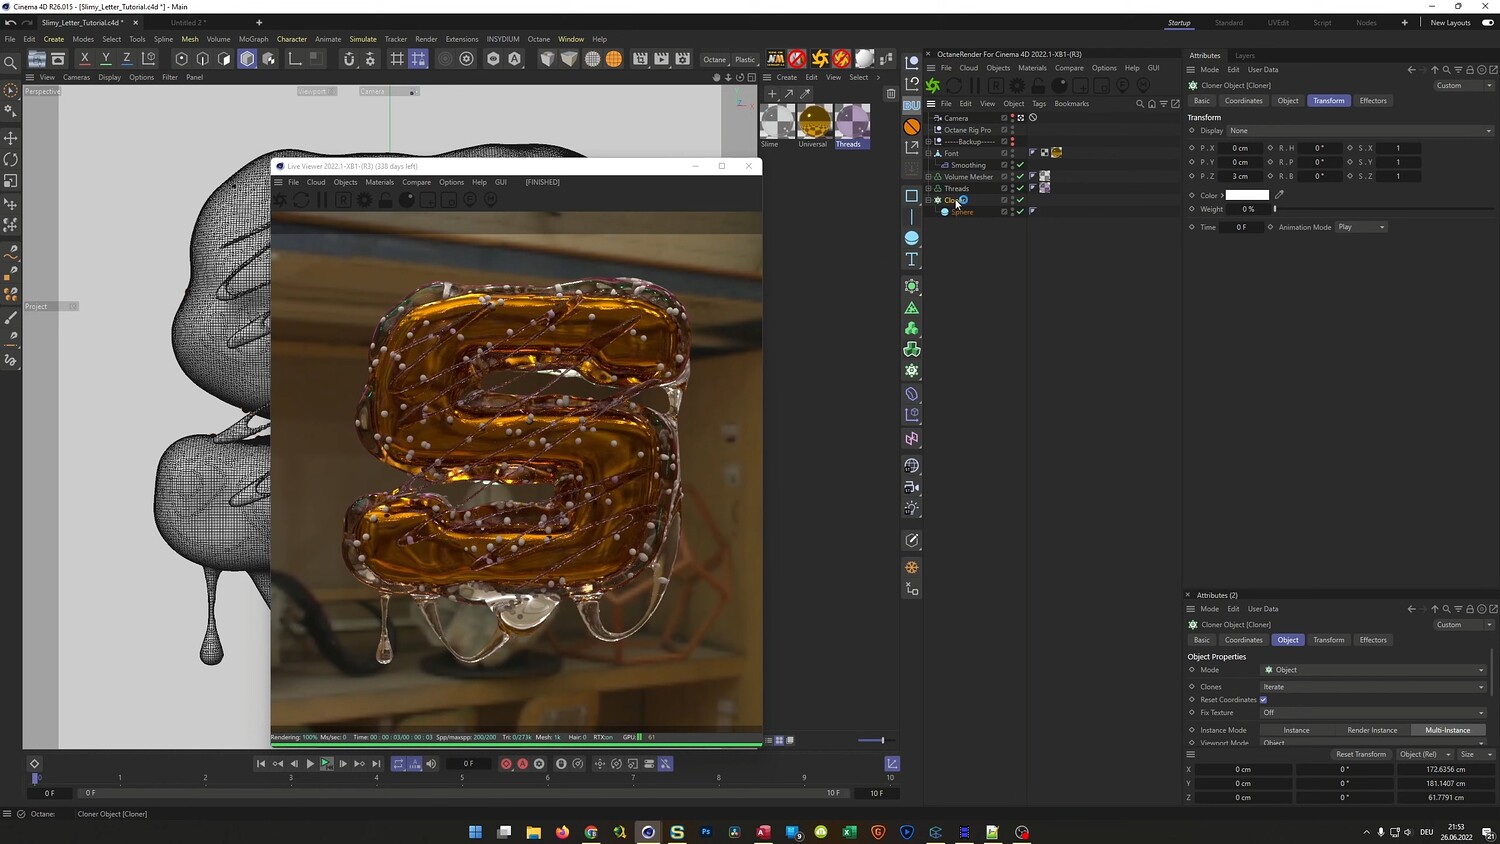
Task: Open Photoshop from the Windows taskbar
Action: (706, 832)
